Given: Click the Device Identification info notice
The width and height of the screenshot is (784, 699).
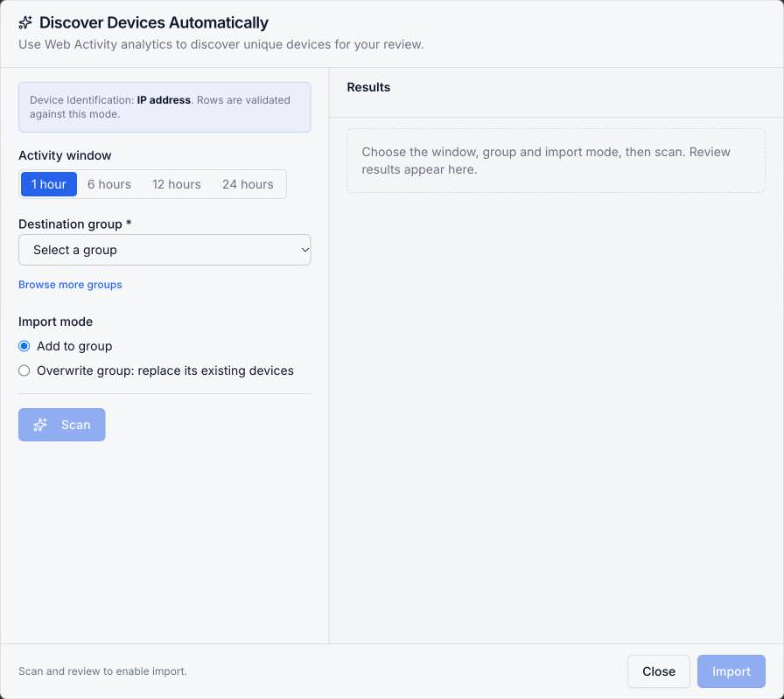Looking at the screenshot, I should point(164,107).
